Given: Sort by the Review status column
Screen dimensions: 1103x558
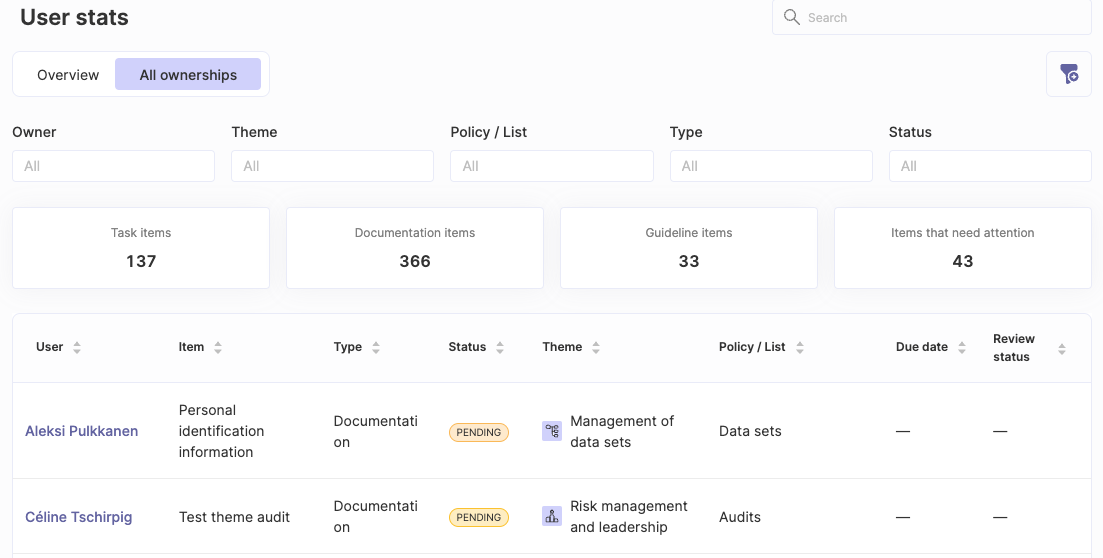Looking at the screenshot, I should (x=1061, y=349).
